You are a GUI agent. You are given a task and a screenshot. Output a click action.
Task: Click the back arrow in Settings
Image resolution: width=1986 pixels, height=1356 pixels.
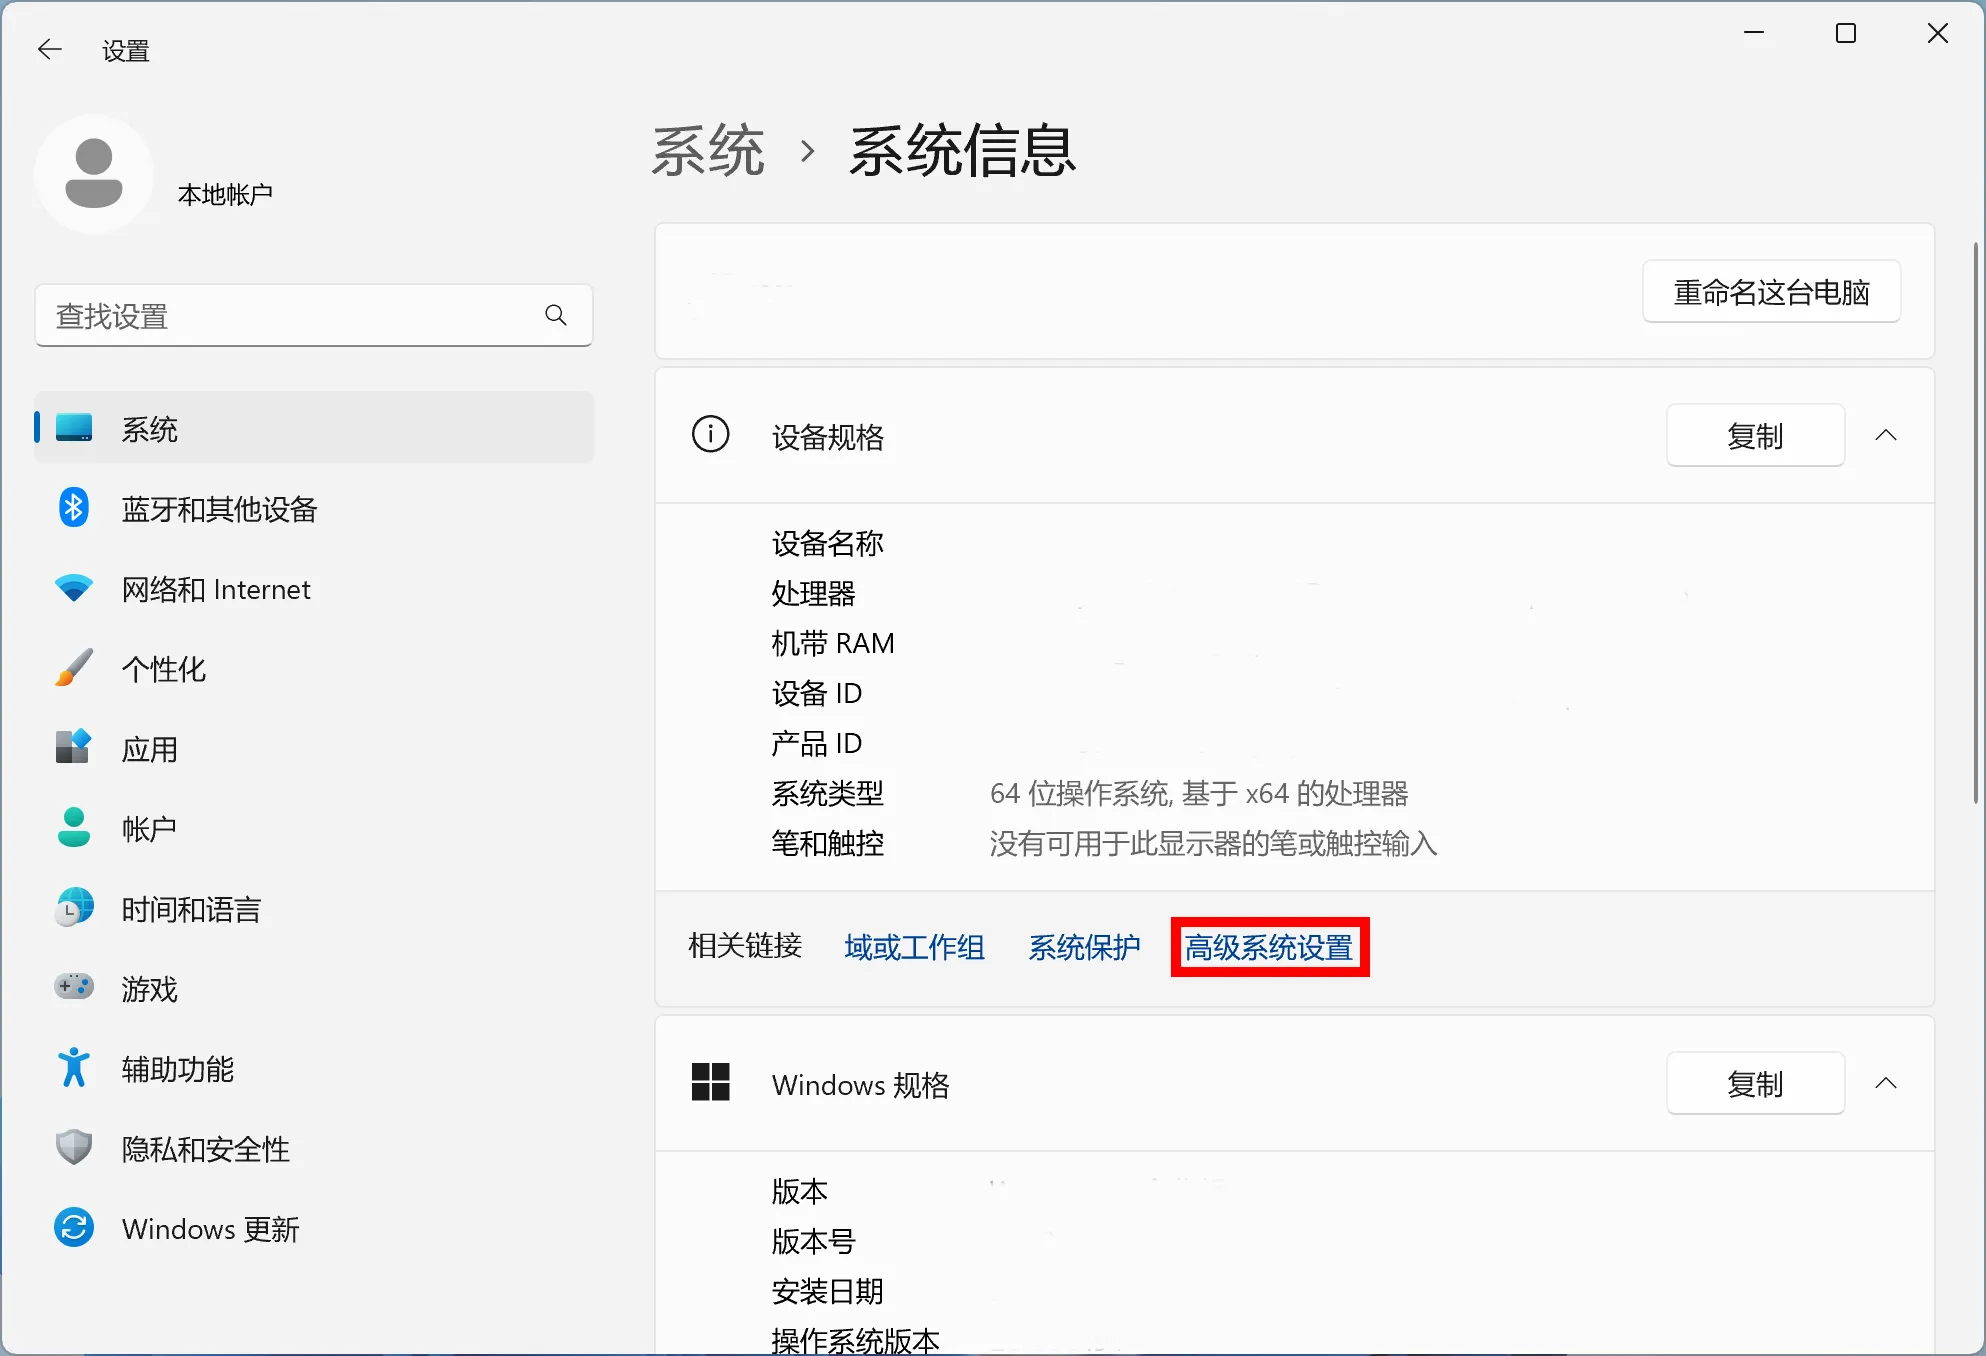[49, 49]
